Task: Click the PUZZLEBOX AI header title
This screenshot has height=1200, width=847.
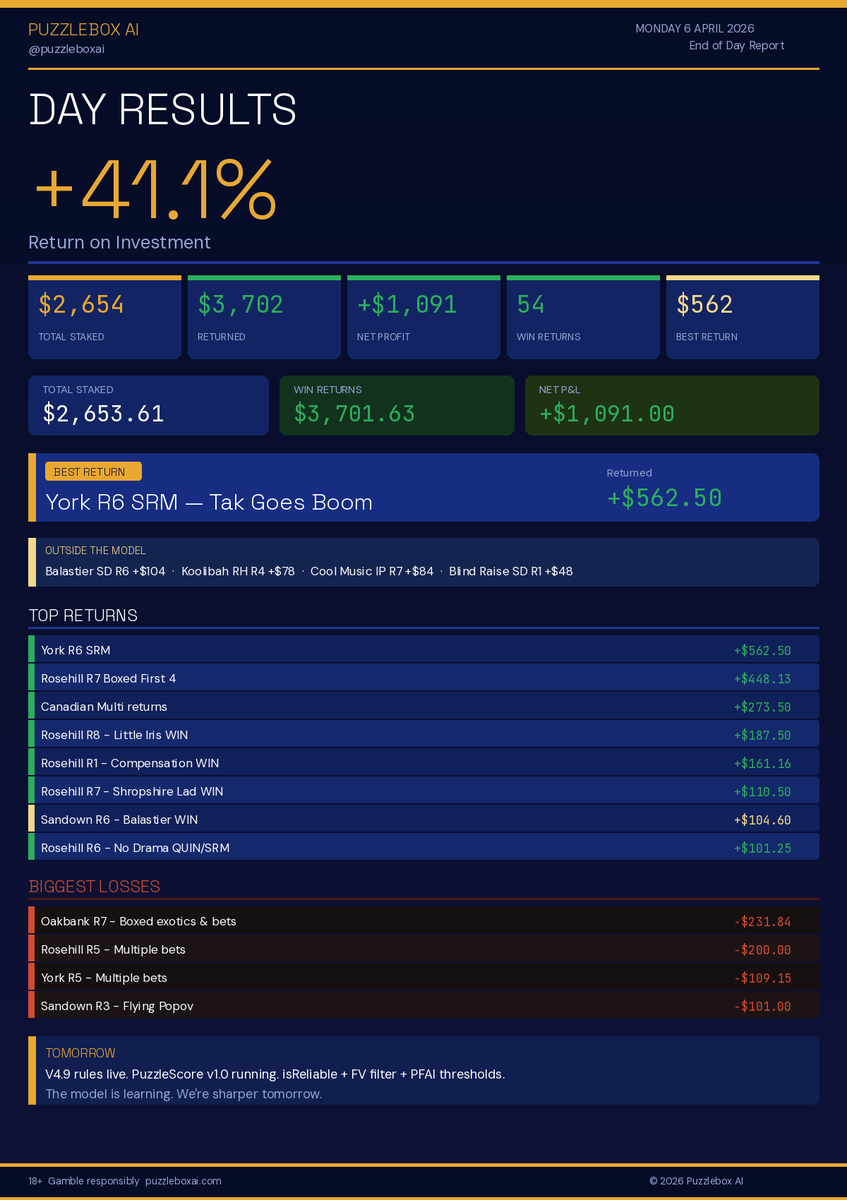Action: [x=83, y=30]
